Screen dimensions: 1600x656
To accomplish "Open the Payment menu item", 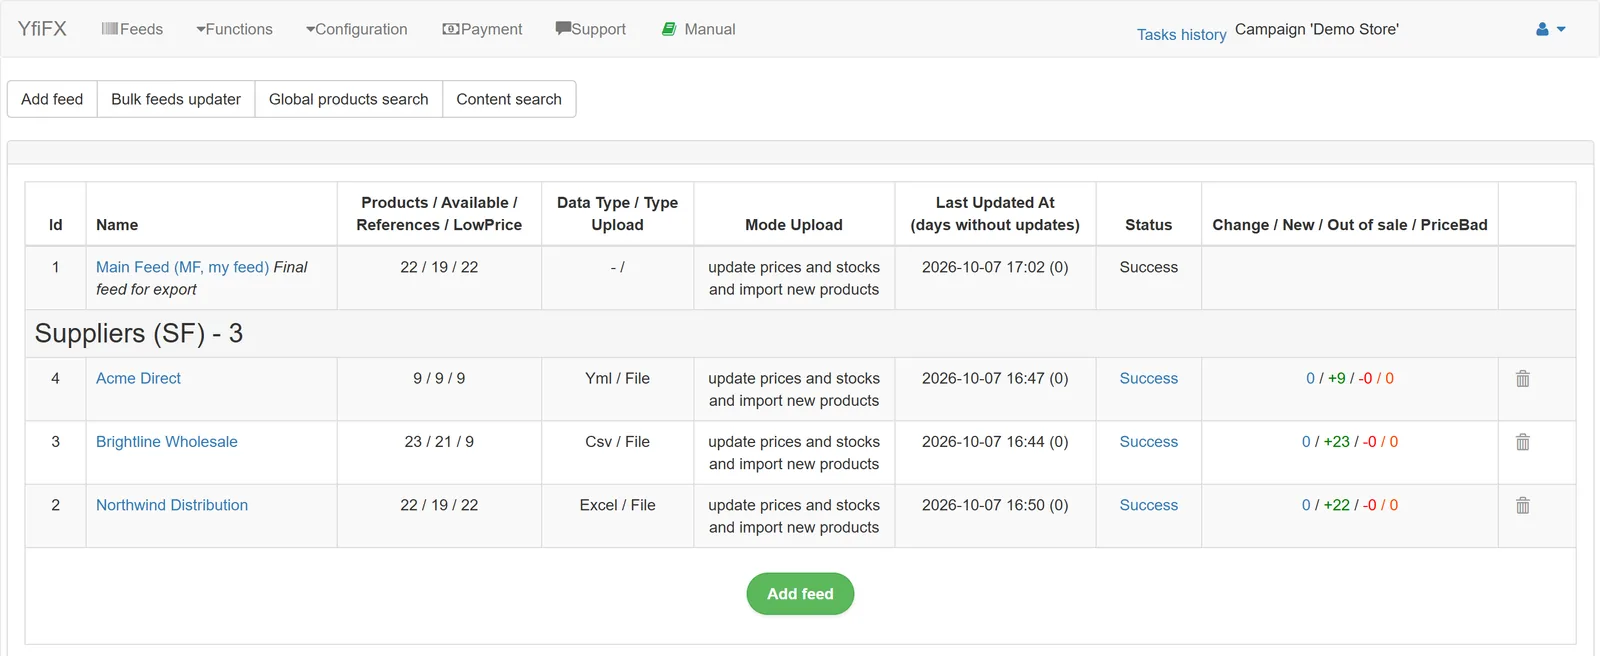I will [482, 29].
